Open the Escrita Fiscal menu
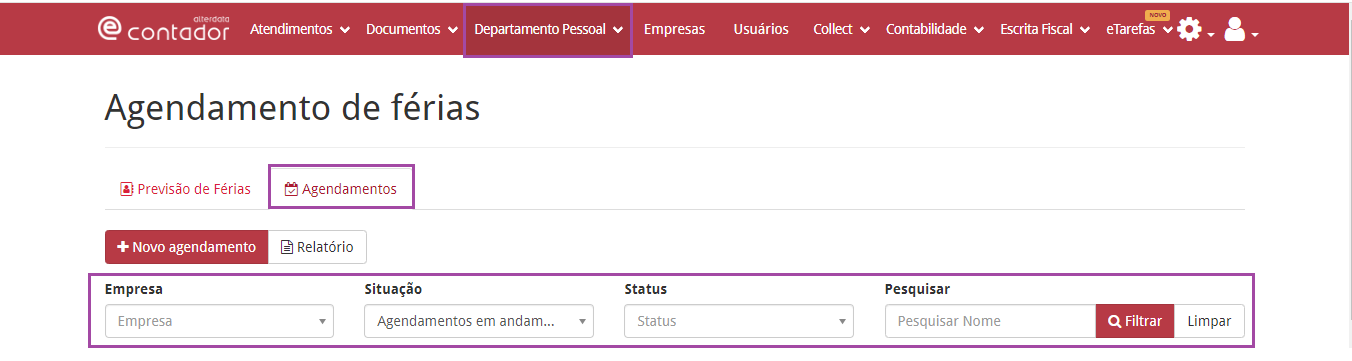This screenshot has width=1352, height=361. [x=1045, y=30]
